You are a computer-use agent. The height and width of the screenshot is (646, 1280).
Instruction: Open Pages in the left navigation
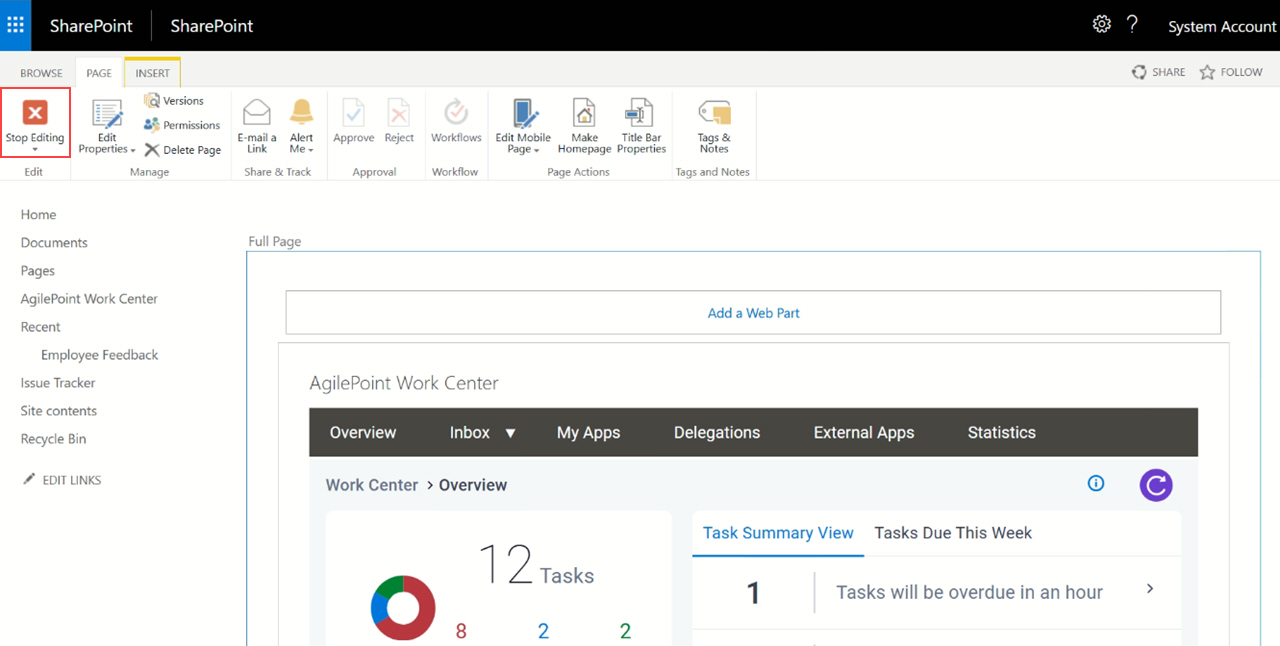(x=38, y=271)
